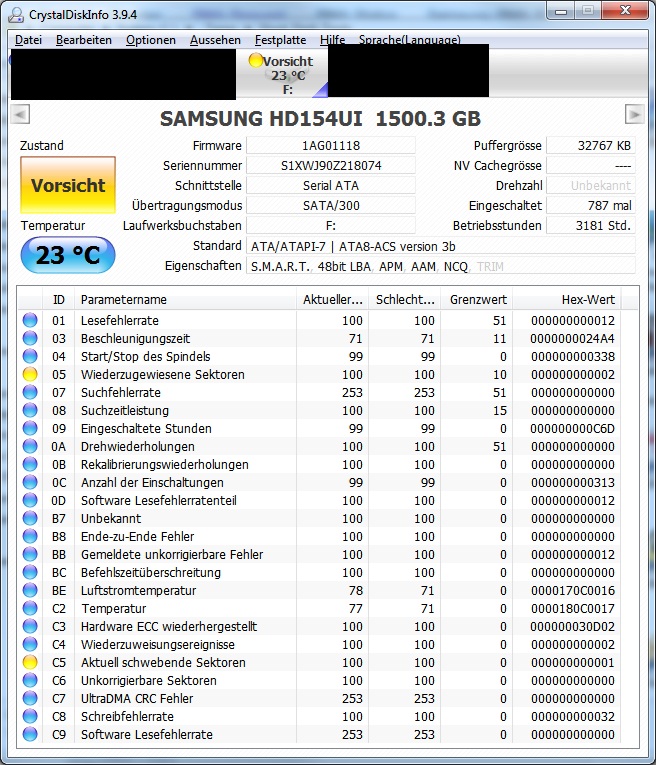Click status icon for Hardware ECC wiederhergestellt
Screen dimensions: 656x765
point(30,626)
